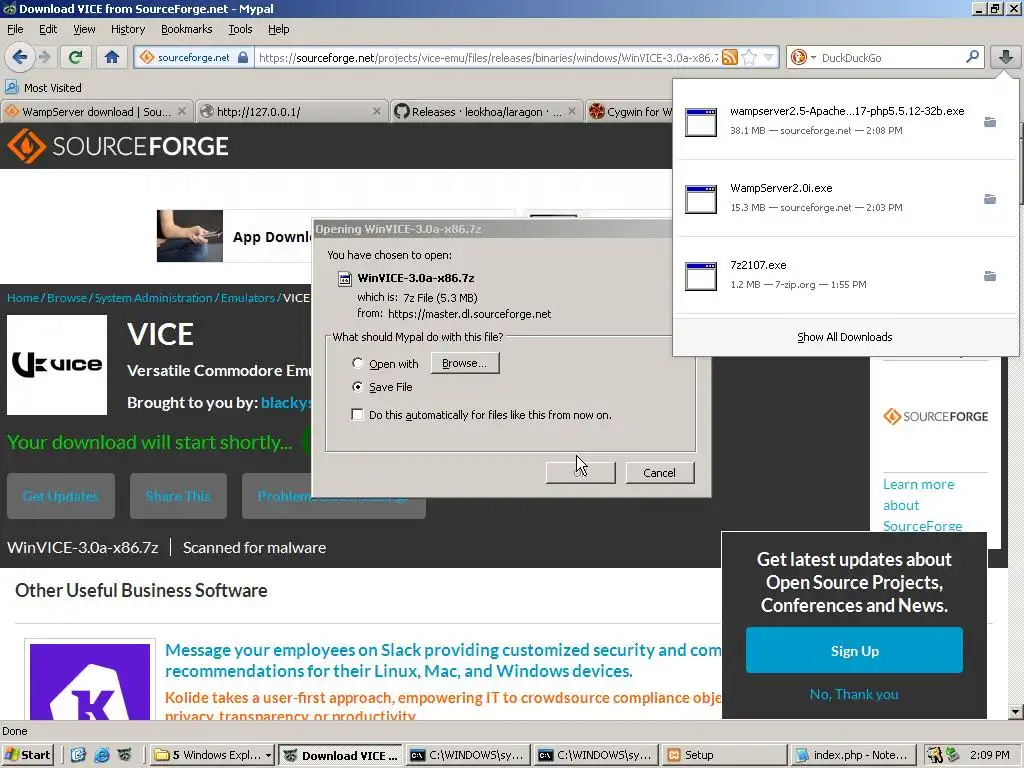The height and width of the screenshot is (768, 1024).
Task: Close the laragon Releases tab
Action: [572, 112]
